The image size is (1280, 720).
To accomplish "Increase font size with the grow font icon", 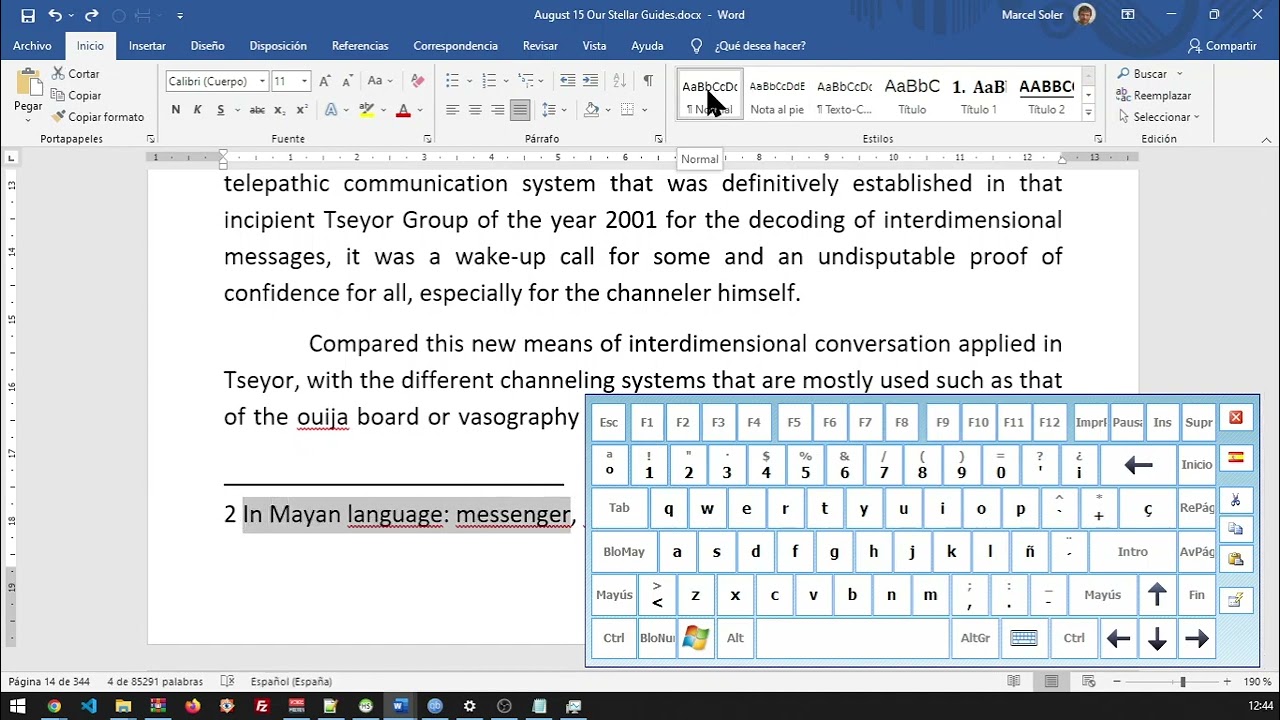I will pyautogui.click(x=325, y=81).
